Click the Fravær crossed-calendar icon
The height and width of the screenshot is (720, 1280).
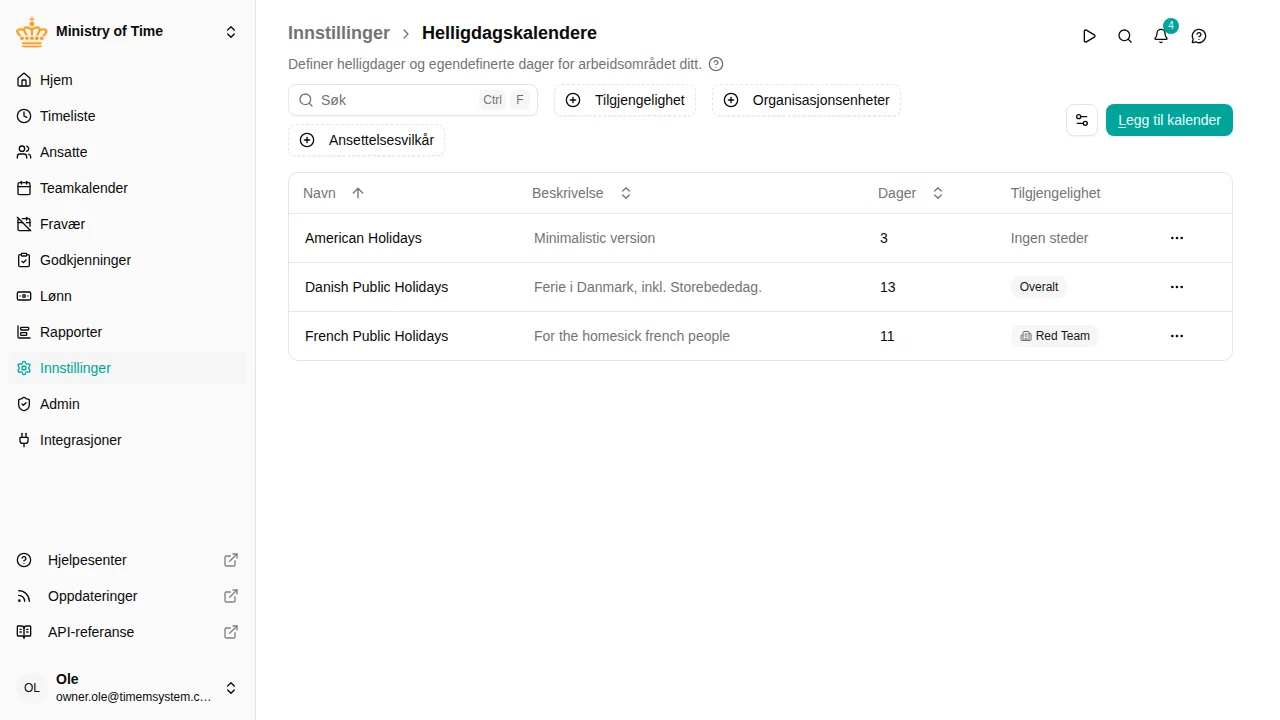pos(24,224)
